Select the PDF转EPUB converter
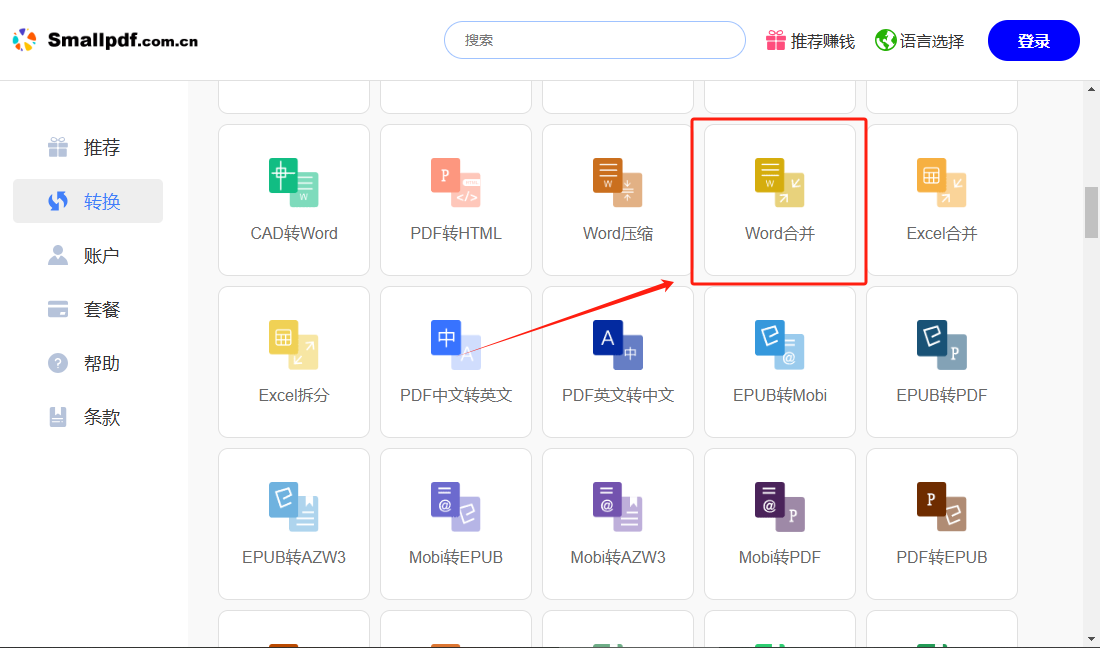Viewport: 1100px width, 648px height. click(x=941, y=524)
